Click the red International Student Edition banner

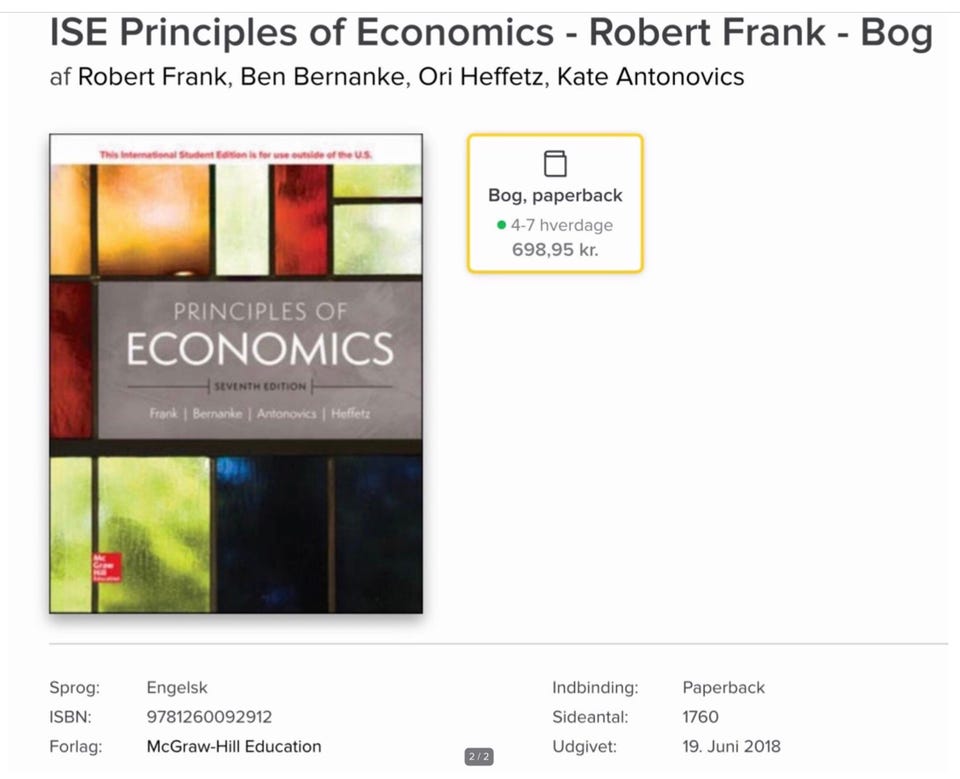(236, 155)
